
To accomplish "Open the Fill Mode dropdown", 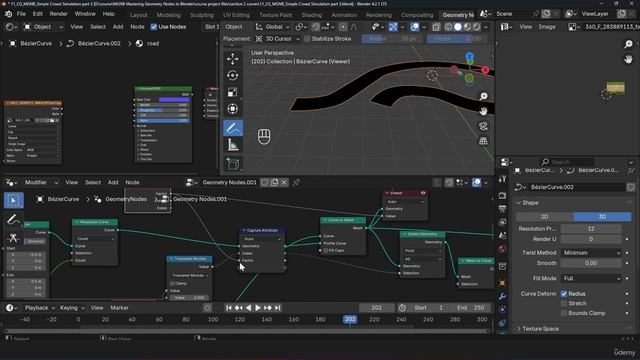I will [591, 278].
